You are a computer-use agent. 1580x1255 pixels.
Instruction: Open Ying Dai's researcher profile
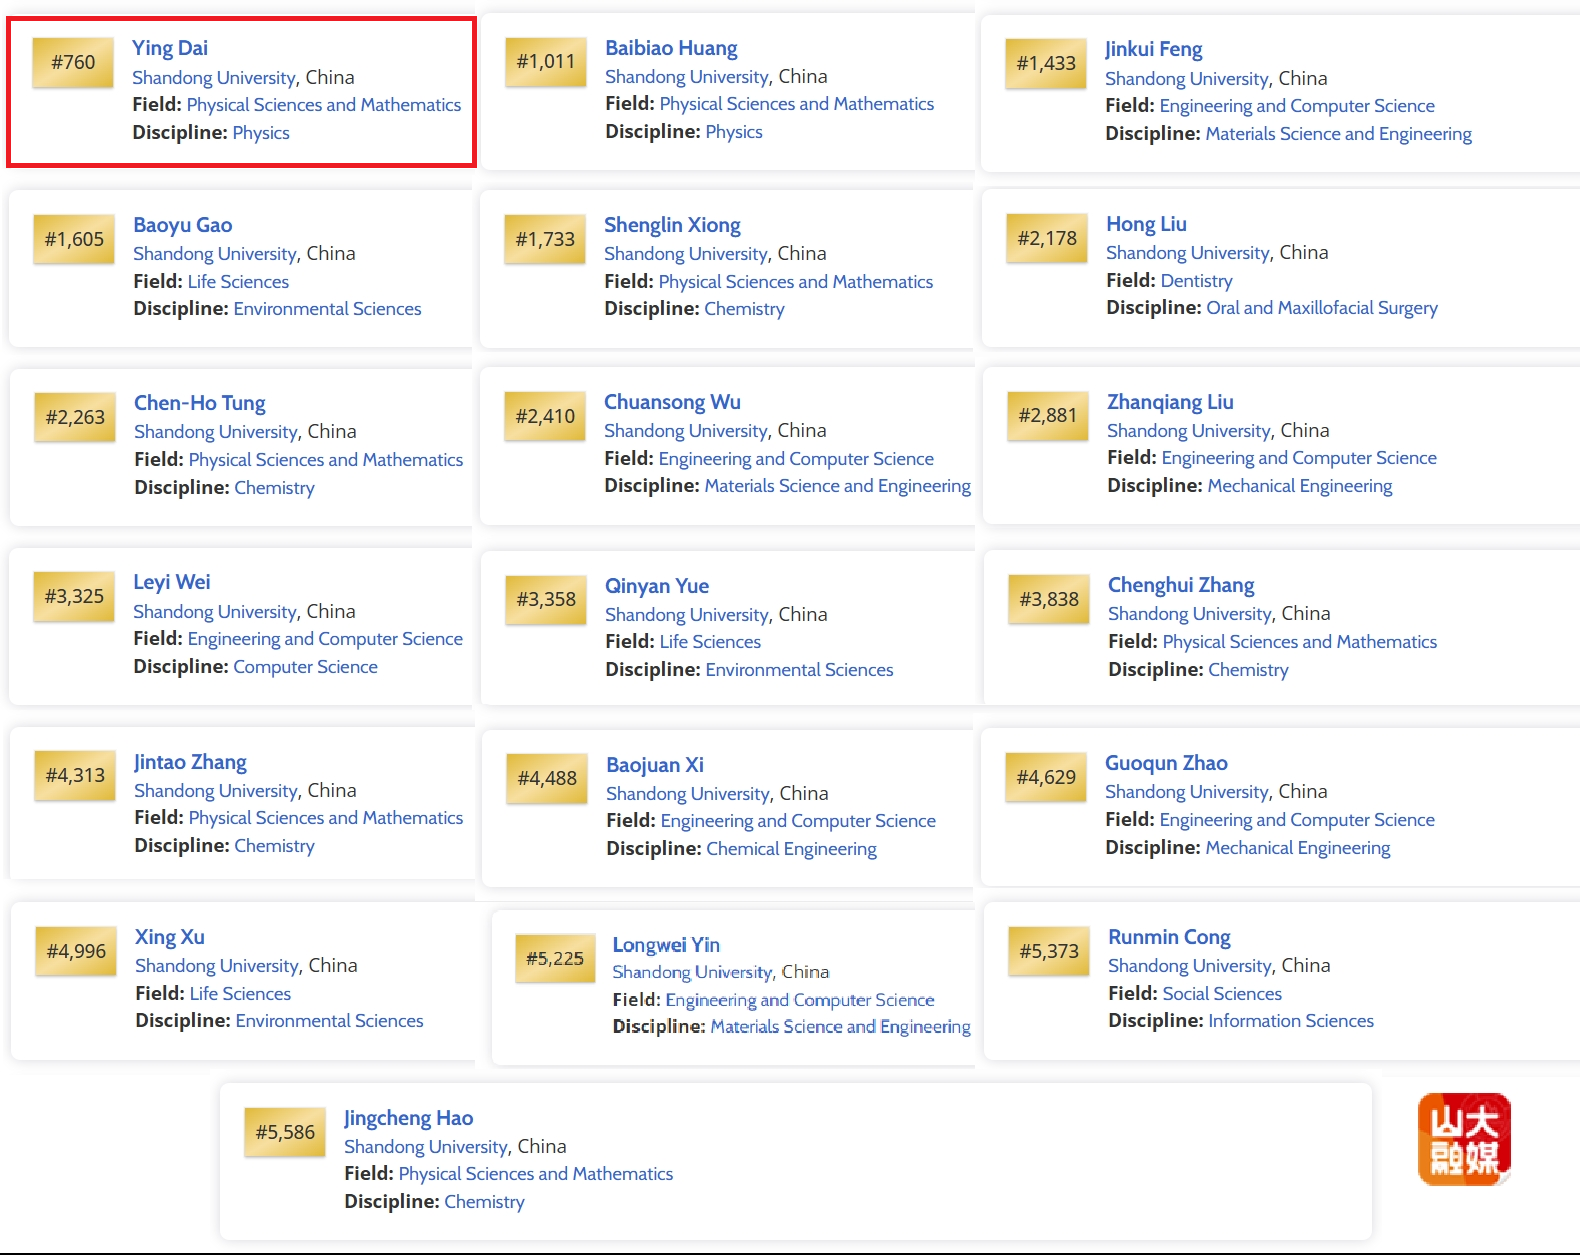(170, 48)
